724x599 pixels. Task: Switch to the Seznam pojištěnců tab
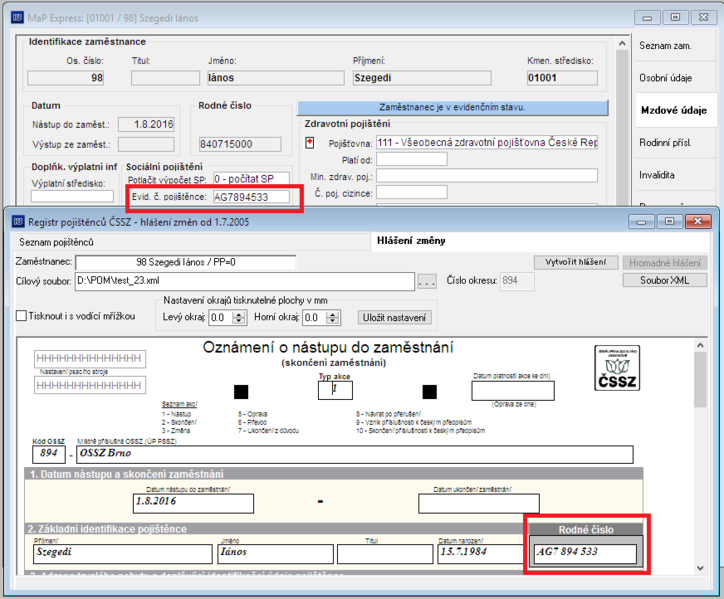[x=56, y=242]
